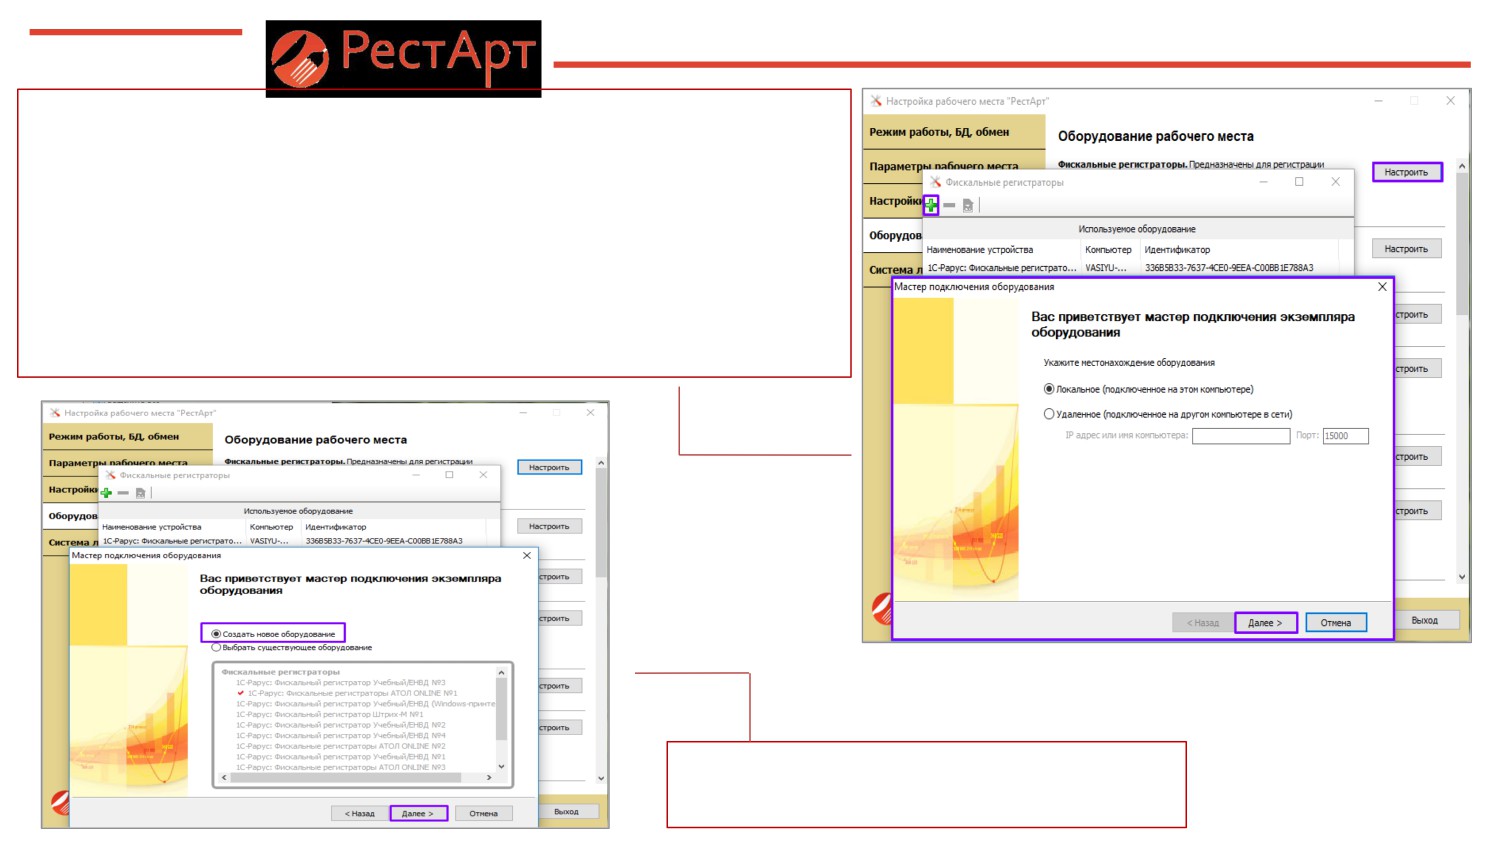The width and height of the screenshot is (1500, 843).
Task: Click the Выход button in the upper-right screenshot
Action: 1424,621
